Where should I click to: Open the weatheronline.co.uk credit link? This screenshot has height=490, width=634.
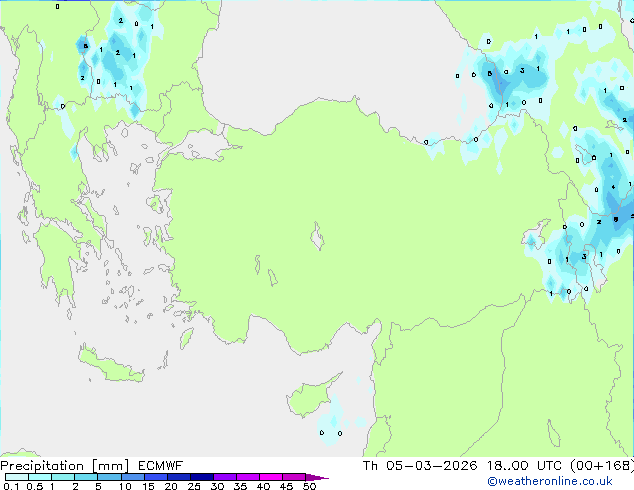[550, 481]
